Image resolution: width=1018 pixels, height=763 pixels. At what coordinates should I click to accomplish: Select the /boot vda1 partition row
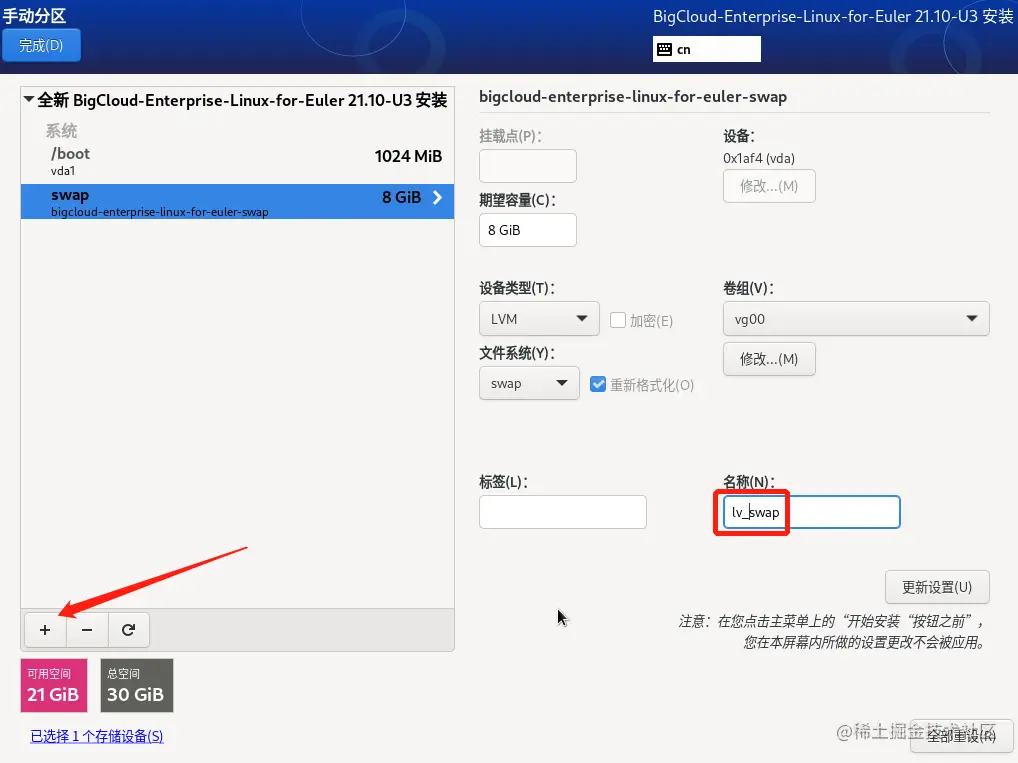(237, 161)
